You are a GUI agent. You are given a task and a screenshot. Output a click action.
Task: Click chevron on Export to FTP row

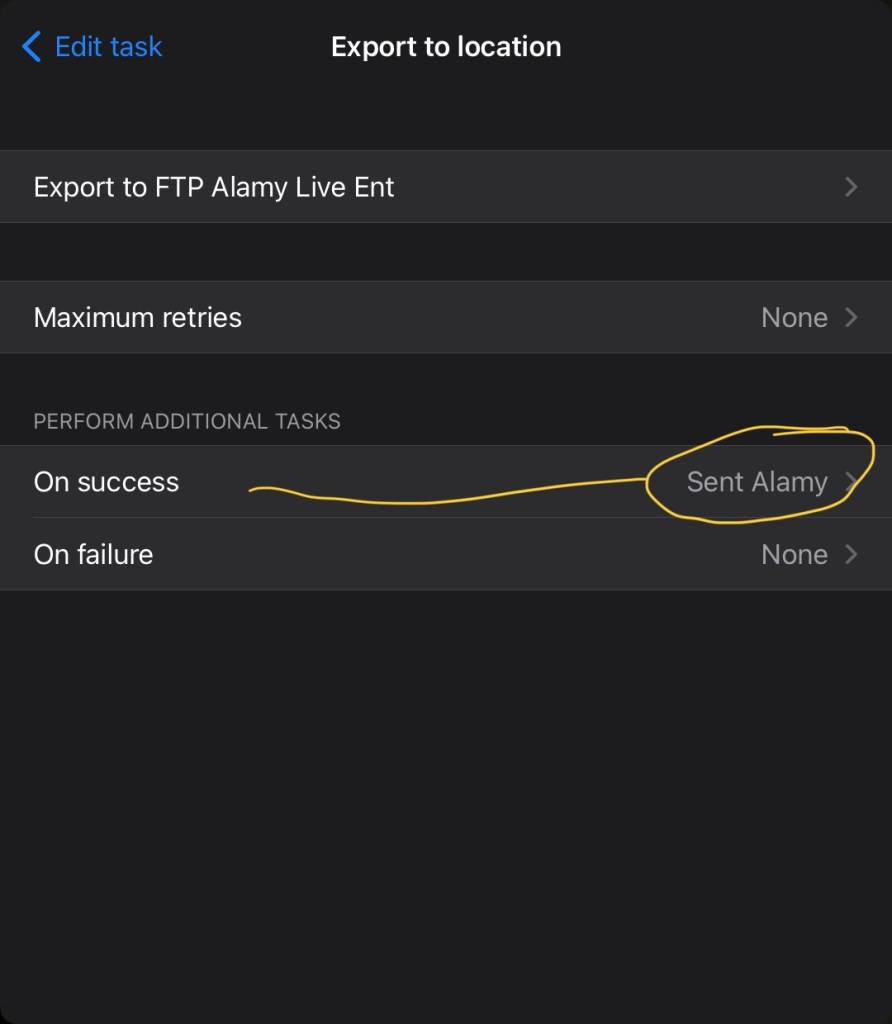pyautogui.click(x=851, y=187)
